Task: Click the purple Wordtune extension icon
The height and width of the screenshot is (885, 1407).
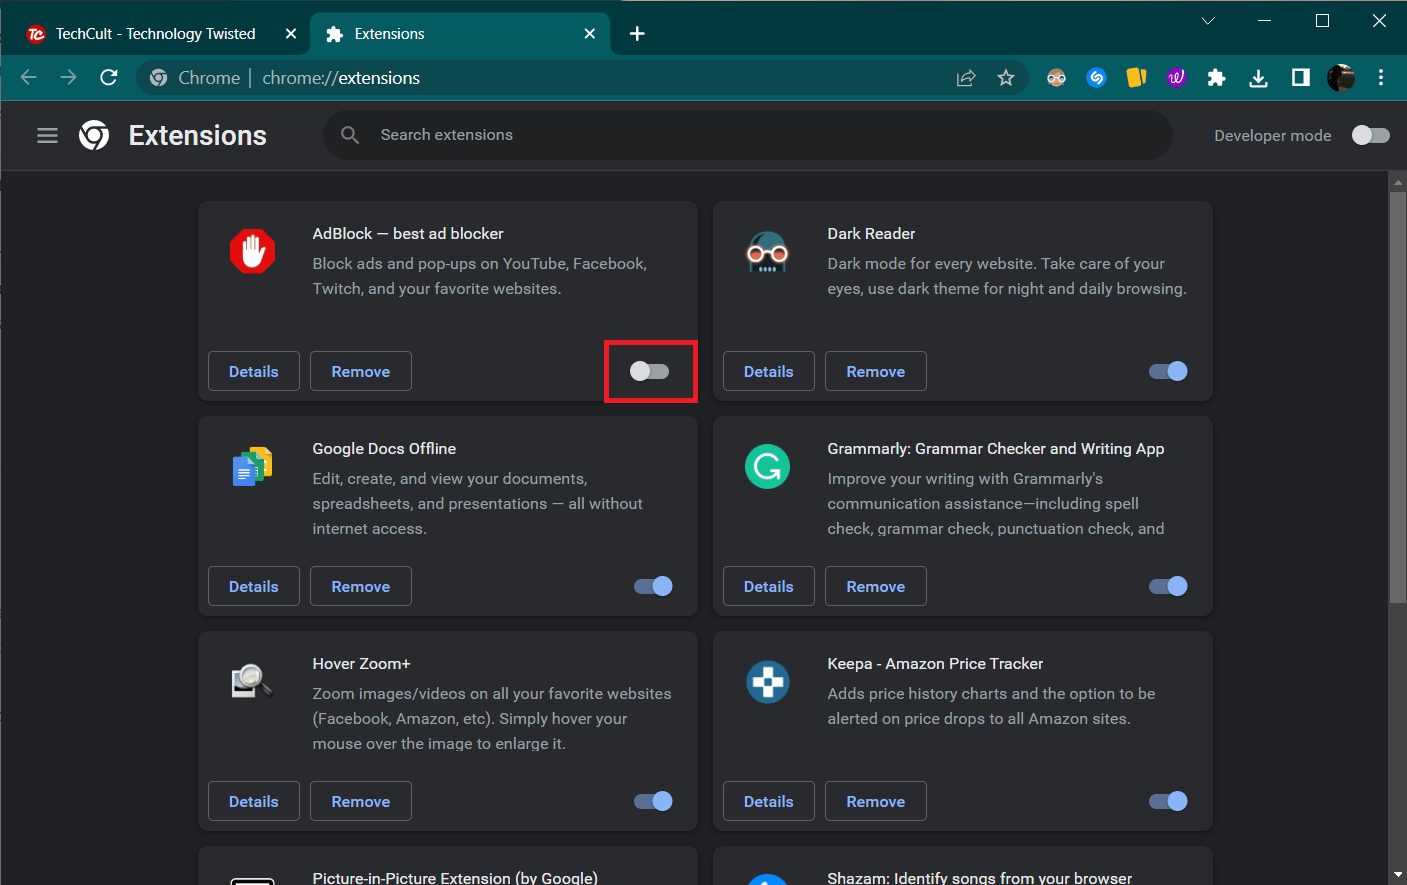Action: (x=1176, y=77)
